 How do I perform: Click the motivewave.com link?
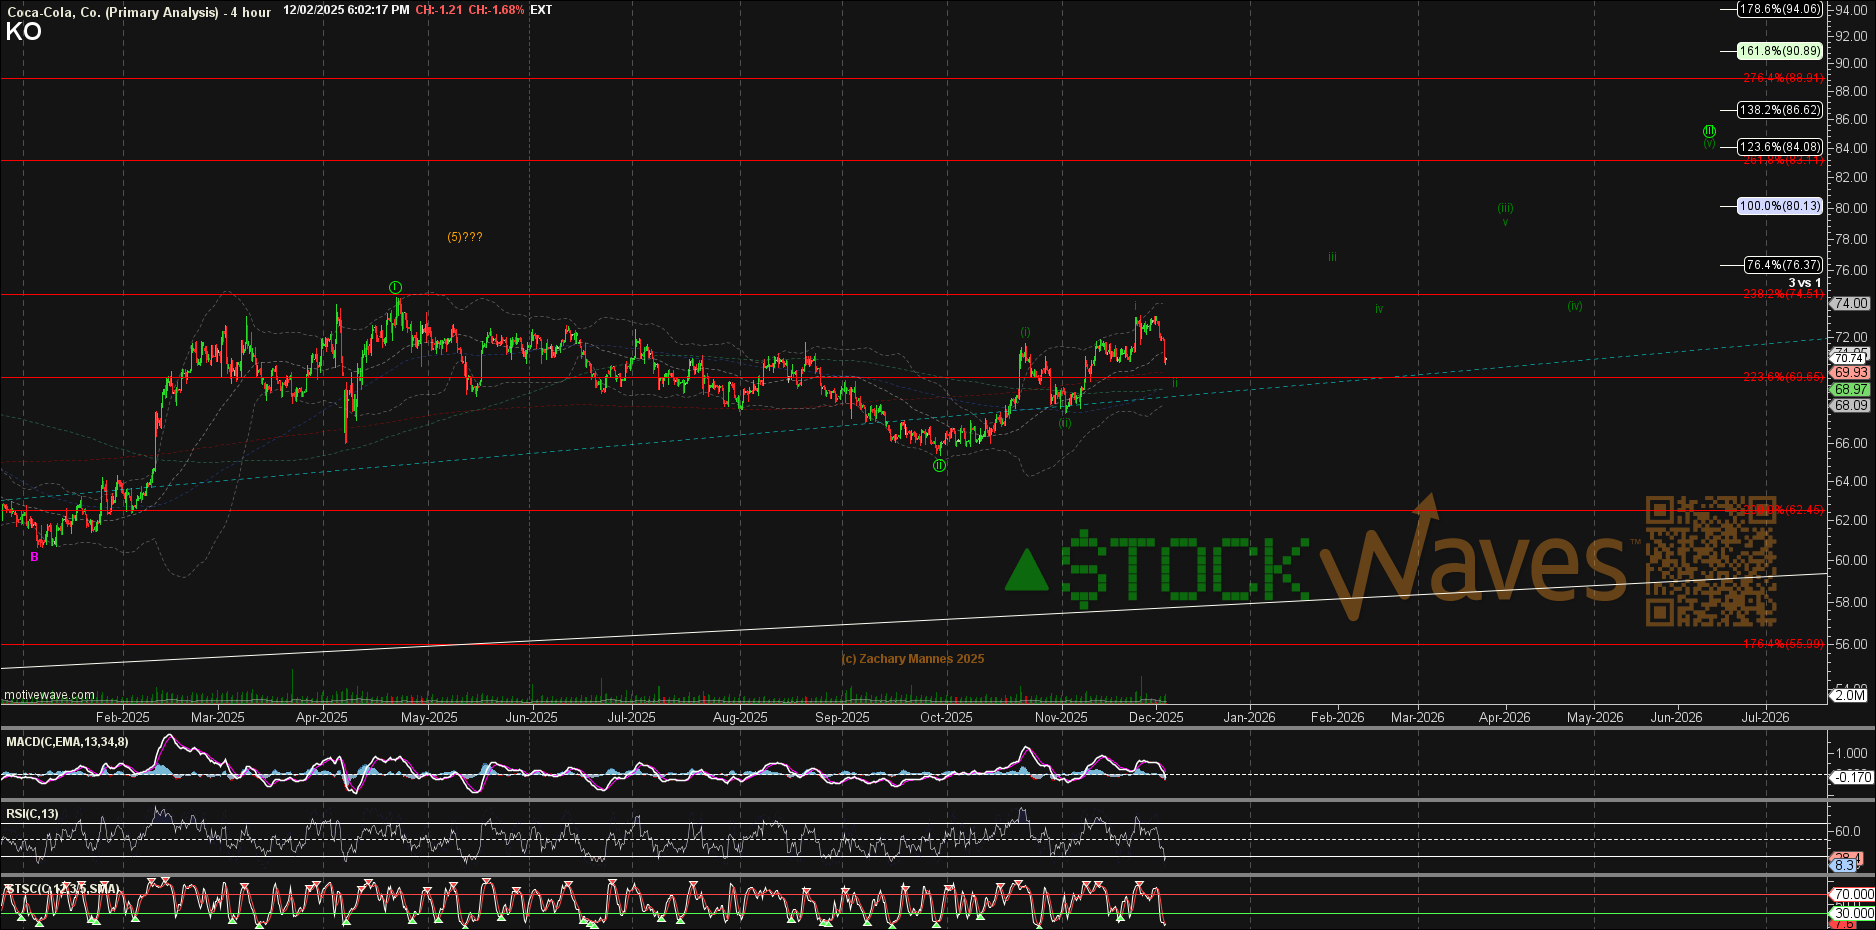coord(49,695)
